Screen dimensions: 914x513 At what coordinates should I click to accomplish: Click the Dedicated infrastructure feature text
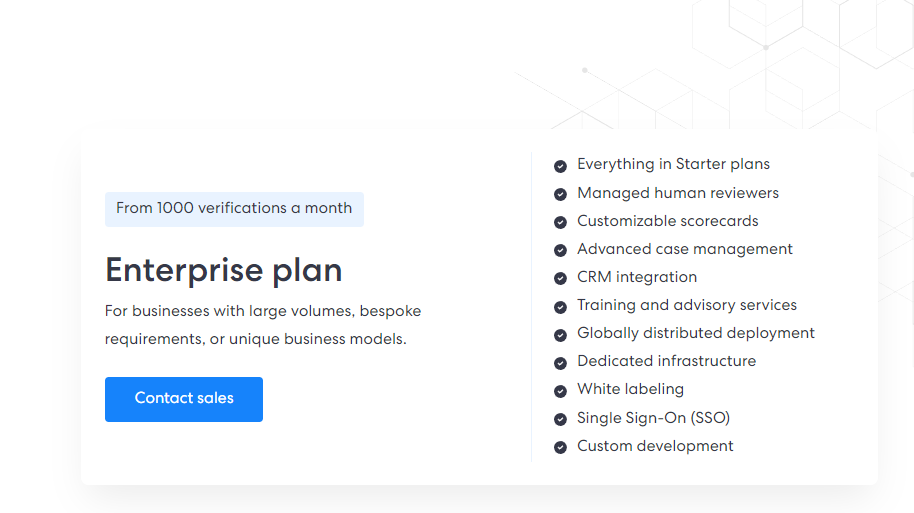point(666,361)
